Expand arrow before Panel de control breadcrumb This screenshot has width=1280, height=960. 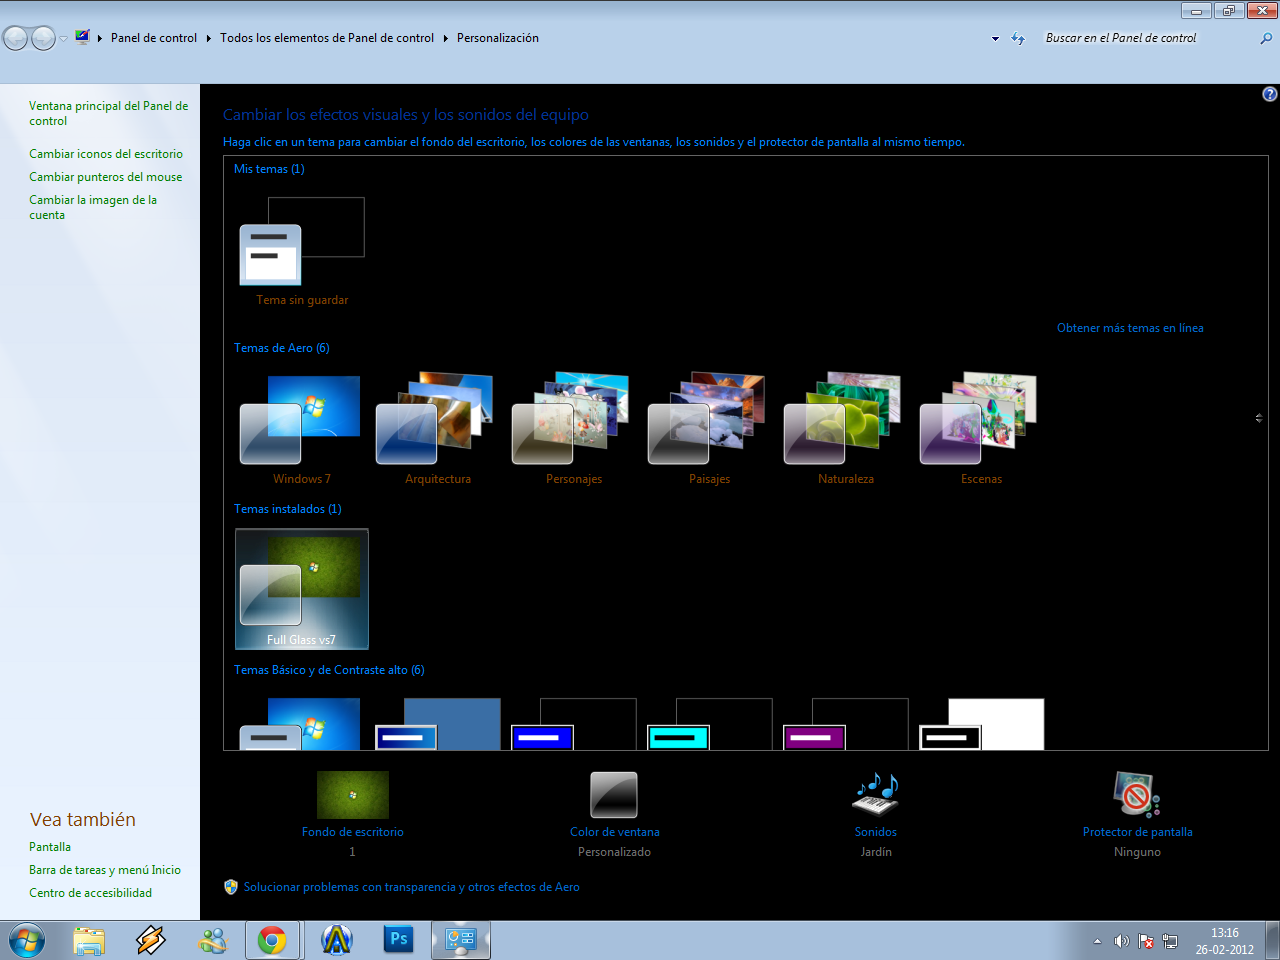(x=100, y=38)
